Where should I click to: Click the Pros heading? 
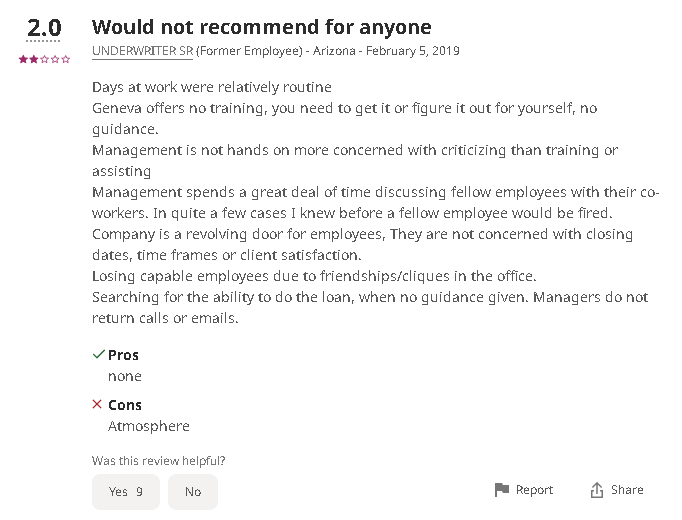(123, 355)
